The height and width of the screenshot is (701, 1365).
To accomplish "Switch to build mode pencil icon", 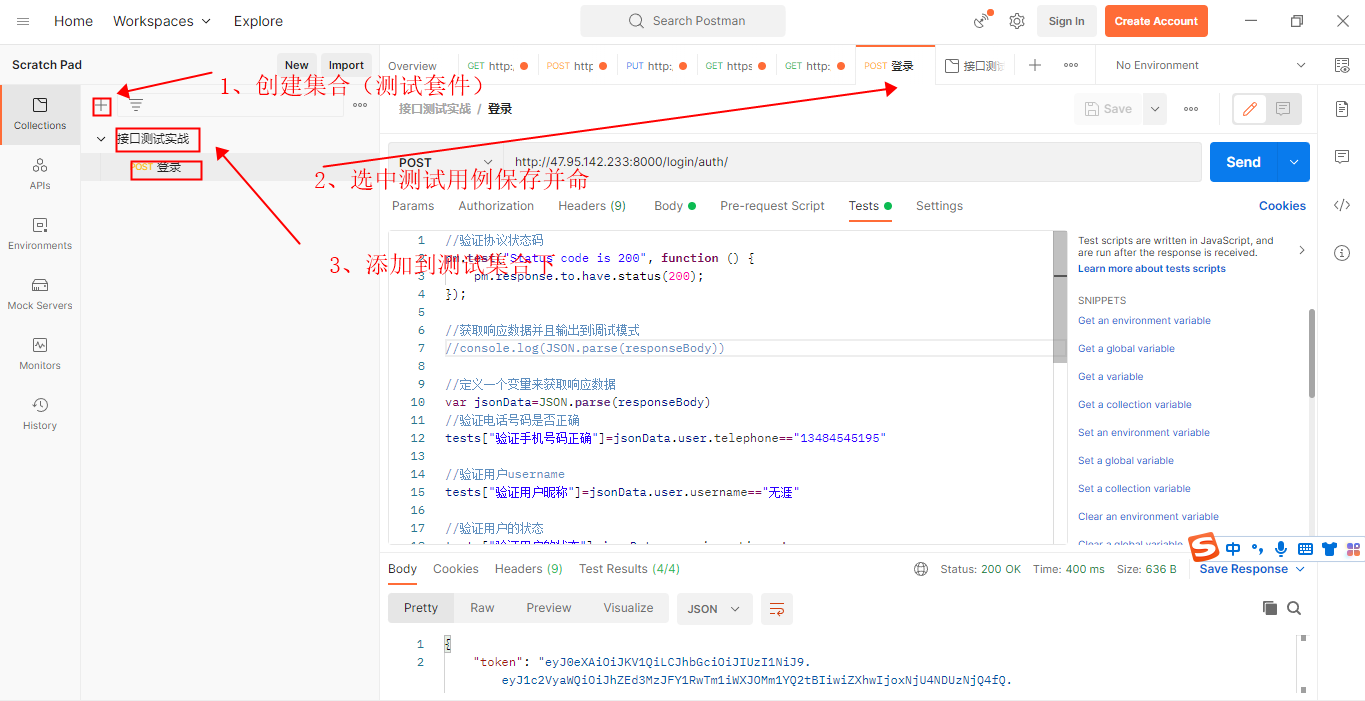I will point(1249,109).
